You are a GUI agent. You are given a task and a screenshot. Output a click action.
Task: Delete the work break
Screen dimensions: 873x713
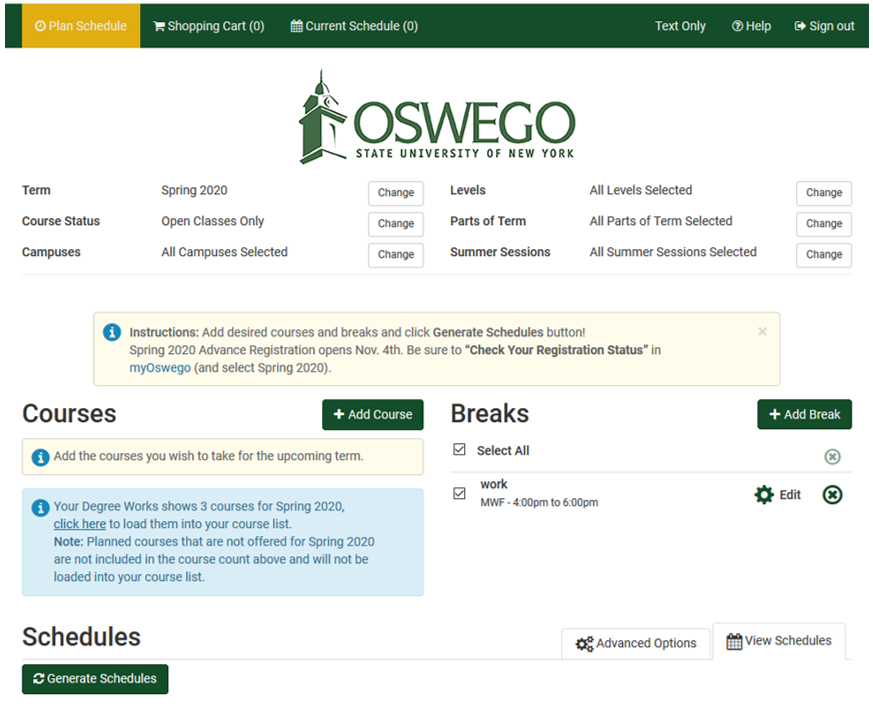point(832,495)
